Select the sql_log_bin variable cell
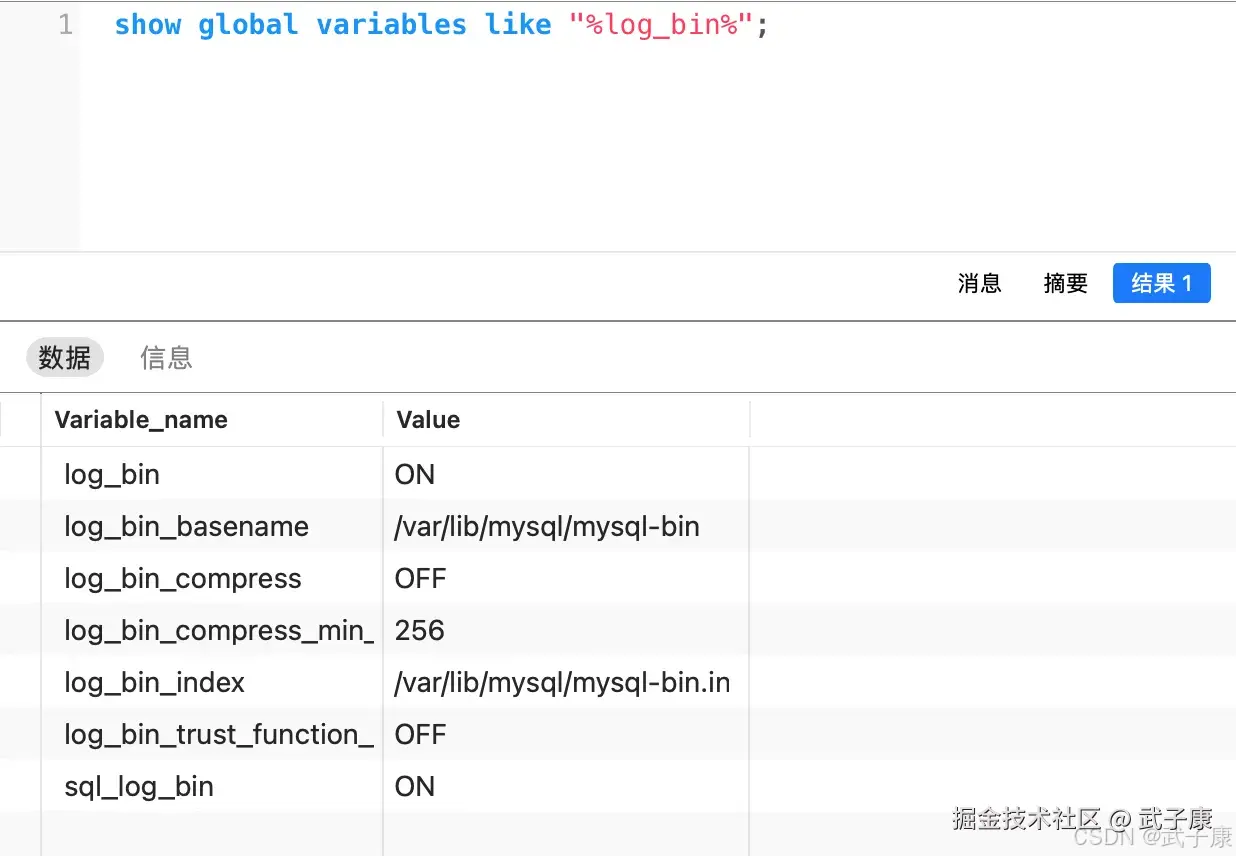 (x=139, y=786)
